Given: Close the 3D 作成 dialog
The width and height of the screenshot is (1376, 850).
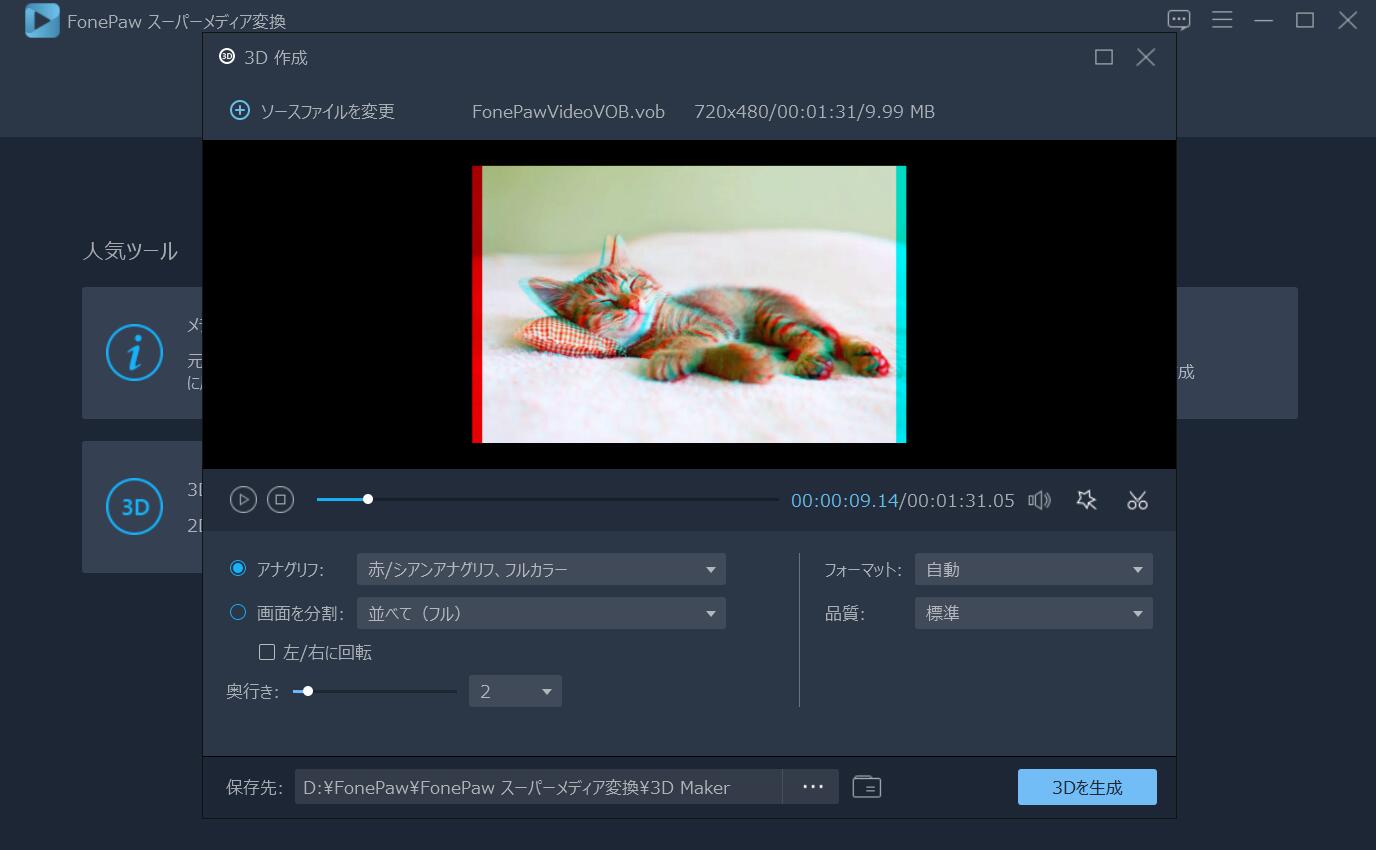Looking at the screenshot, I should coord(1146,57).
